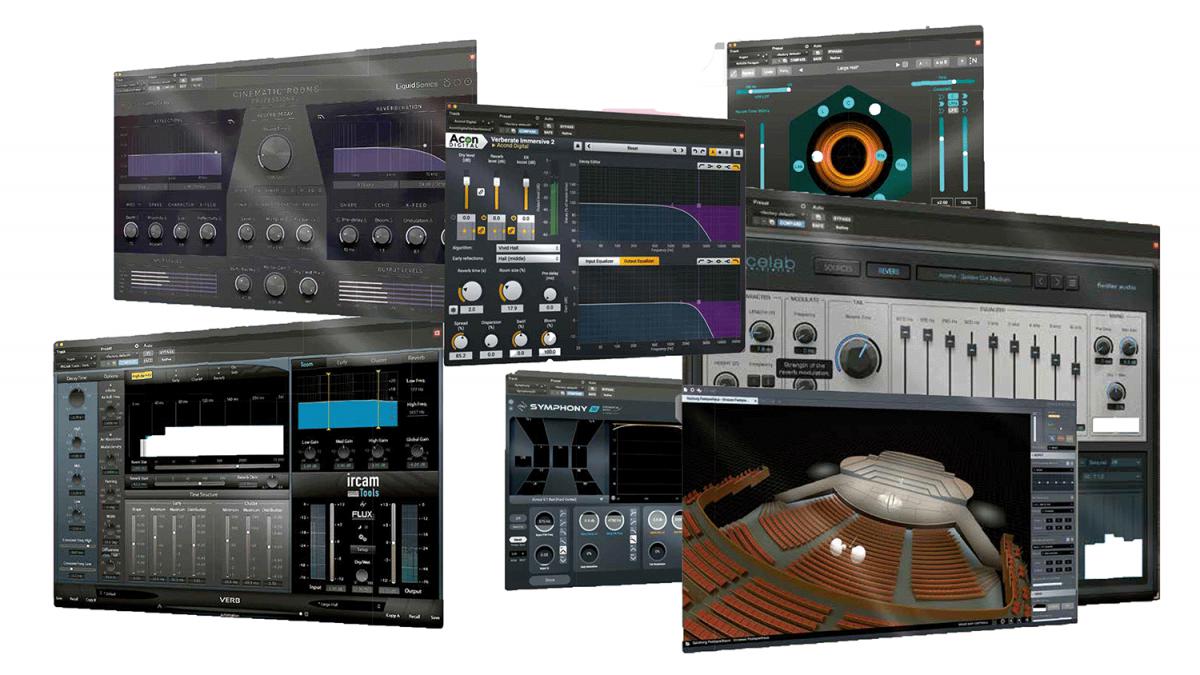Open preset list menu icon in Spacelab header
Screen dimensions: 1200x675
point(1073,283)
